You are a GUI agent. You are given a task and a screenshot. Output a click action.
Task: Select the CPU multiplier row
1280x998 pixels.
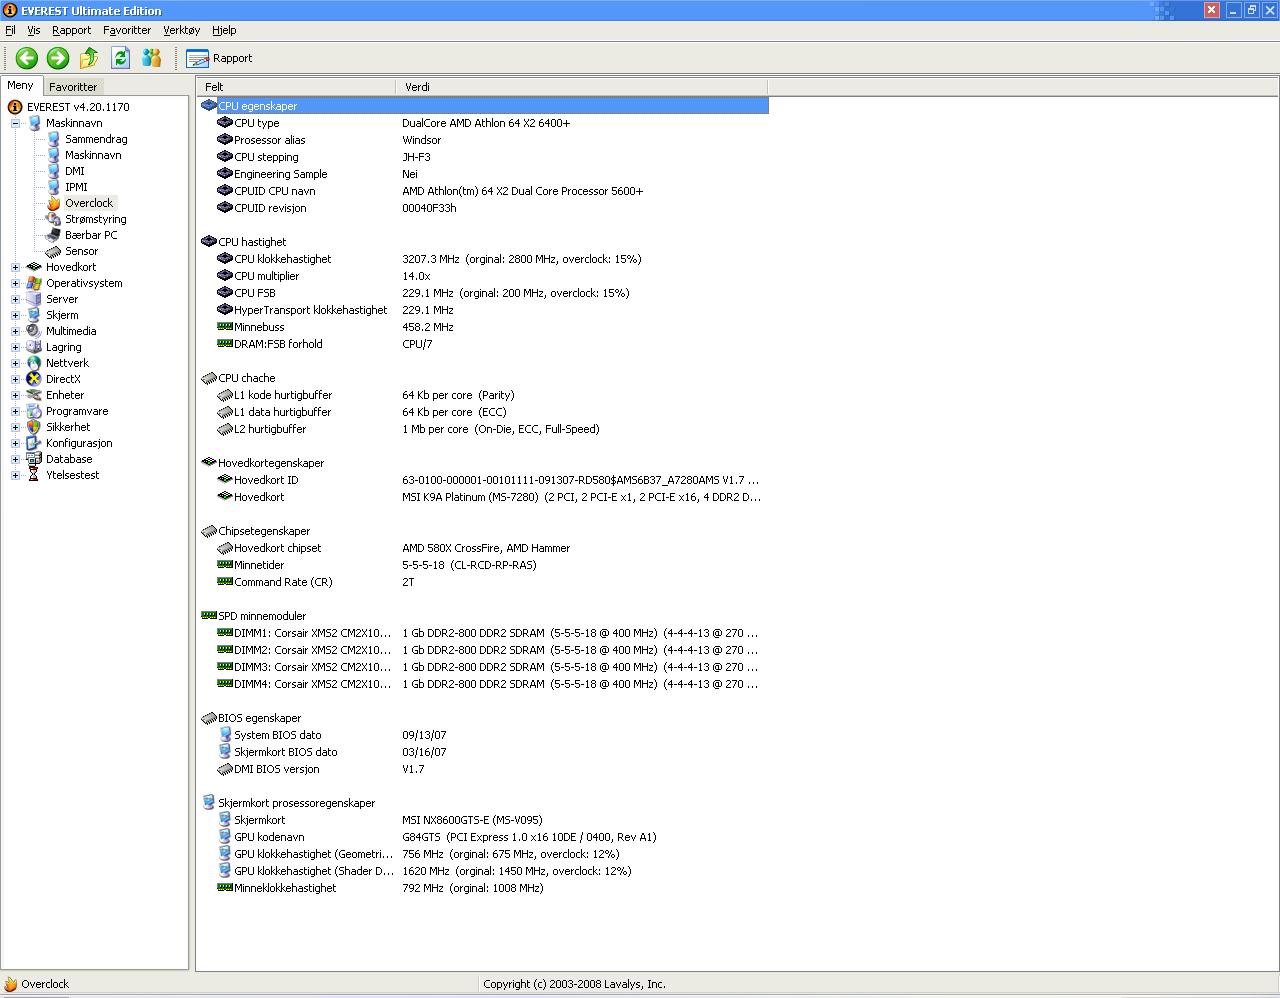coord(483,276)
